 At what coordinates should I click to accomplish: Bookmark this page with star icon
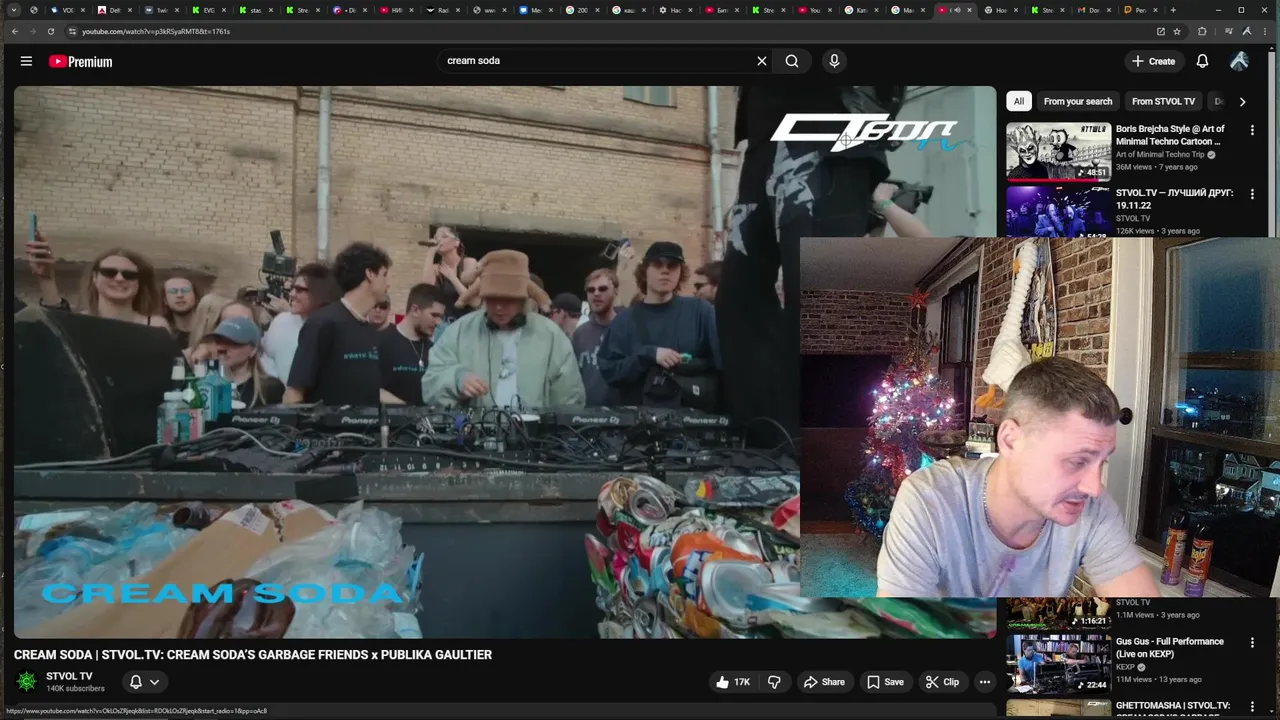point(1177,31)
